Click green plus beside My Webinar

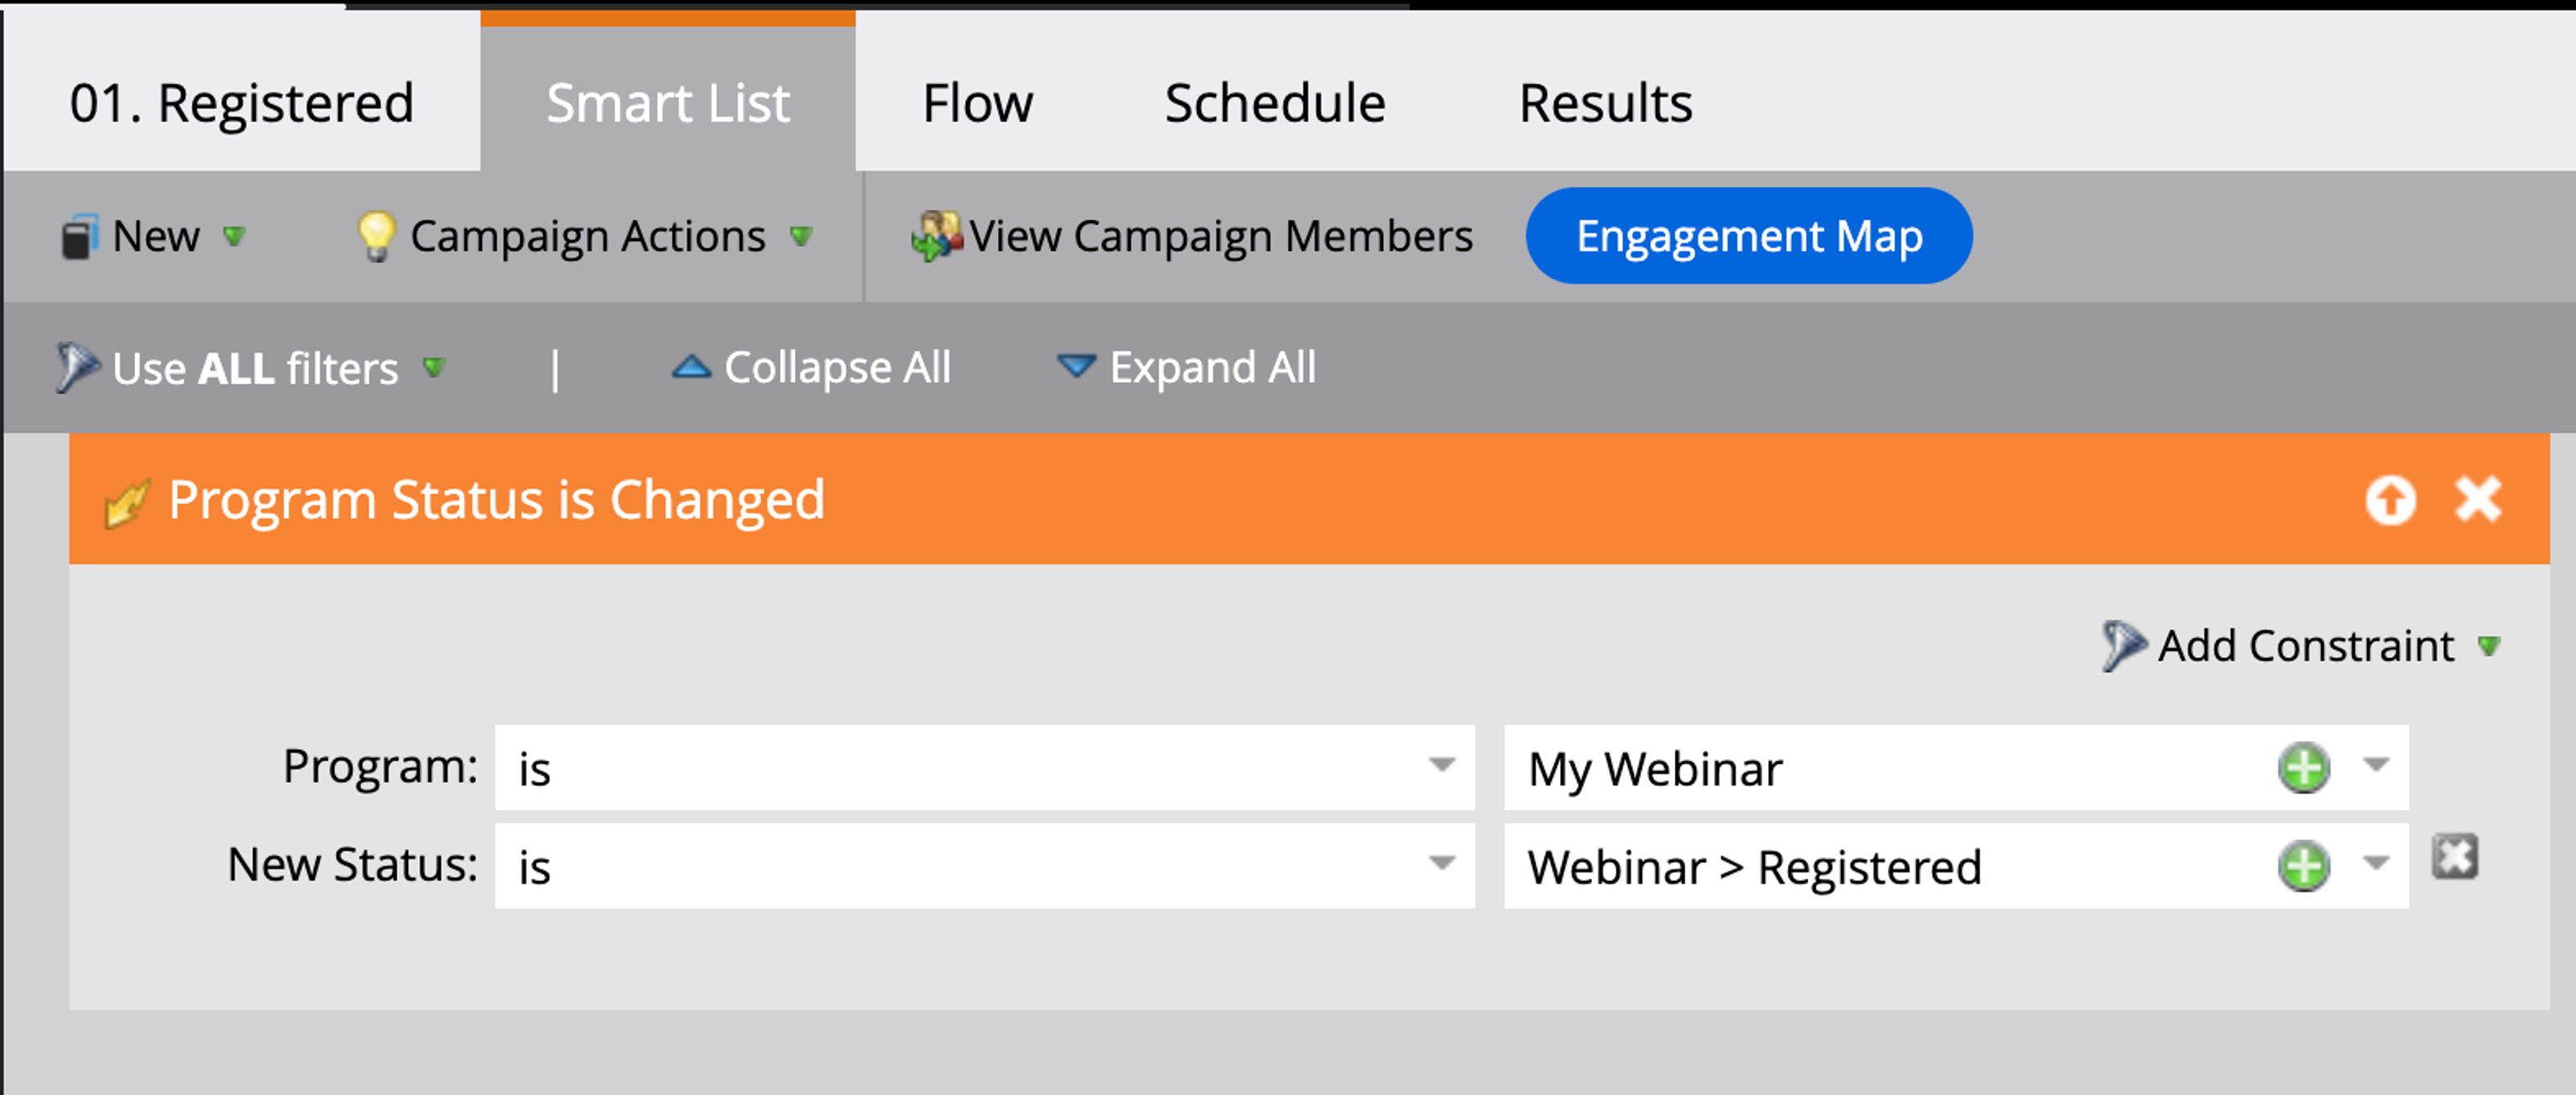[2303, 768]
